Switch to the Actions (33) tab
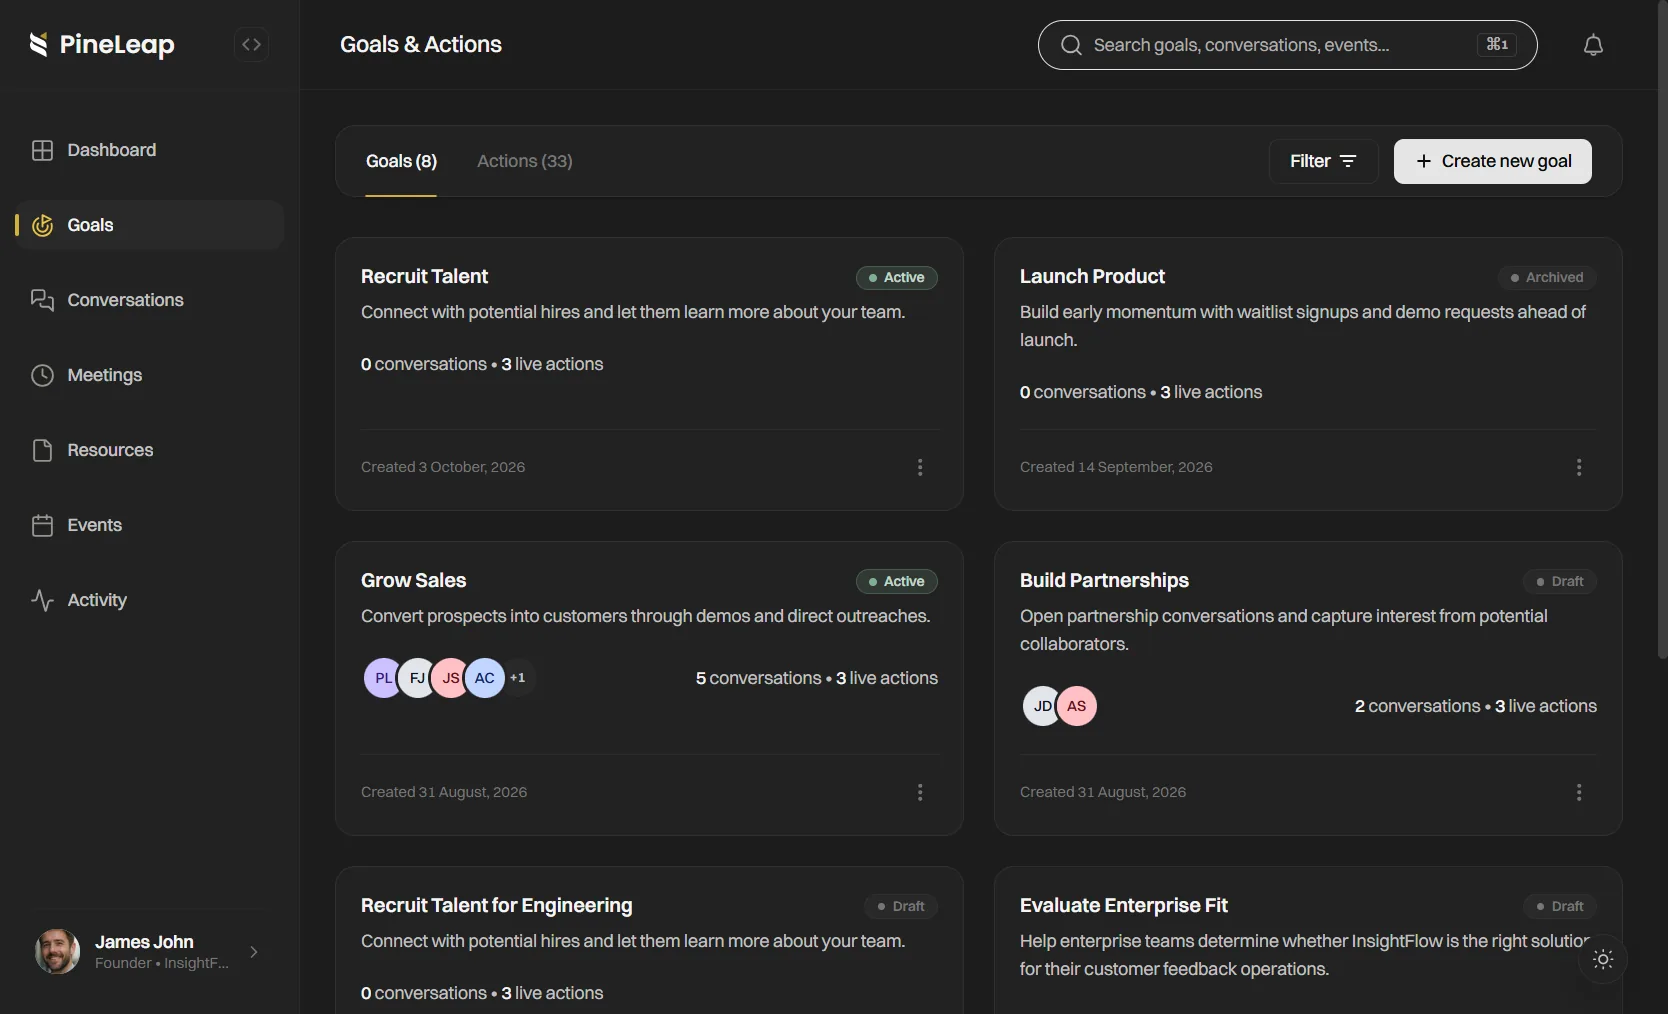Image resolution: width=1668 pixels, height=1014 pixels. pyautogui.click(x=525, y=161)
